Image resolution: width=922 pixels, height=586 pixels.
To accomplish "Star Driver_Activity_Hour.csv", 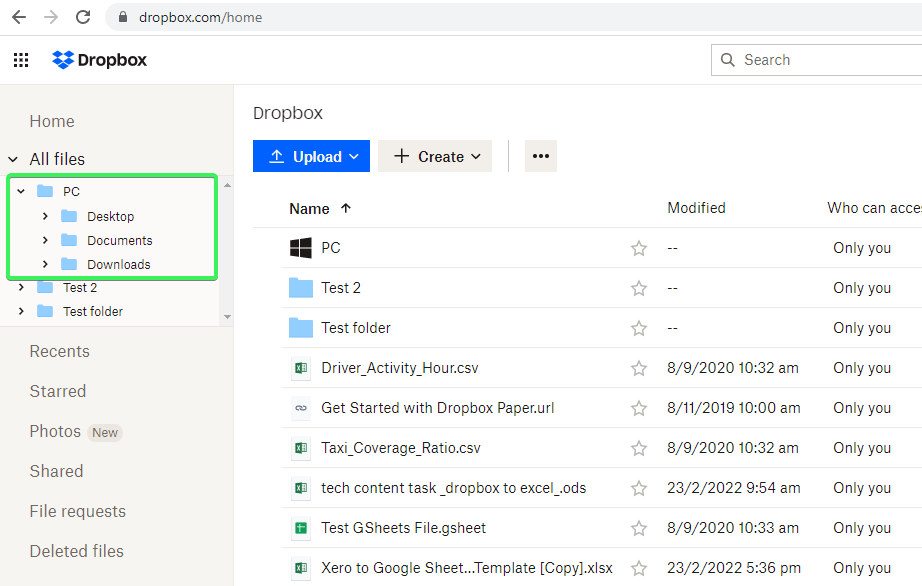I will click(x=639, y=368).
